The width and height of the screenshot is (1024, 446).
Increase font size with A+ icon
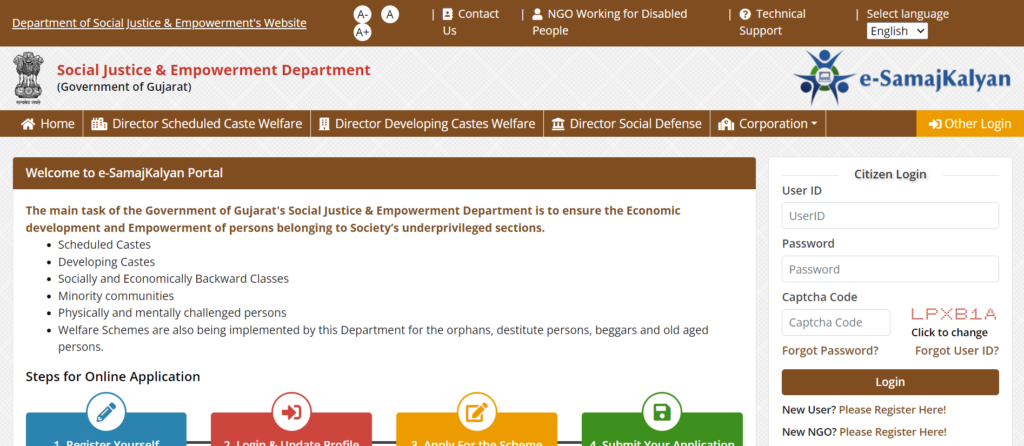click(x=362, y=32)
